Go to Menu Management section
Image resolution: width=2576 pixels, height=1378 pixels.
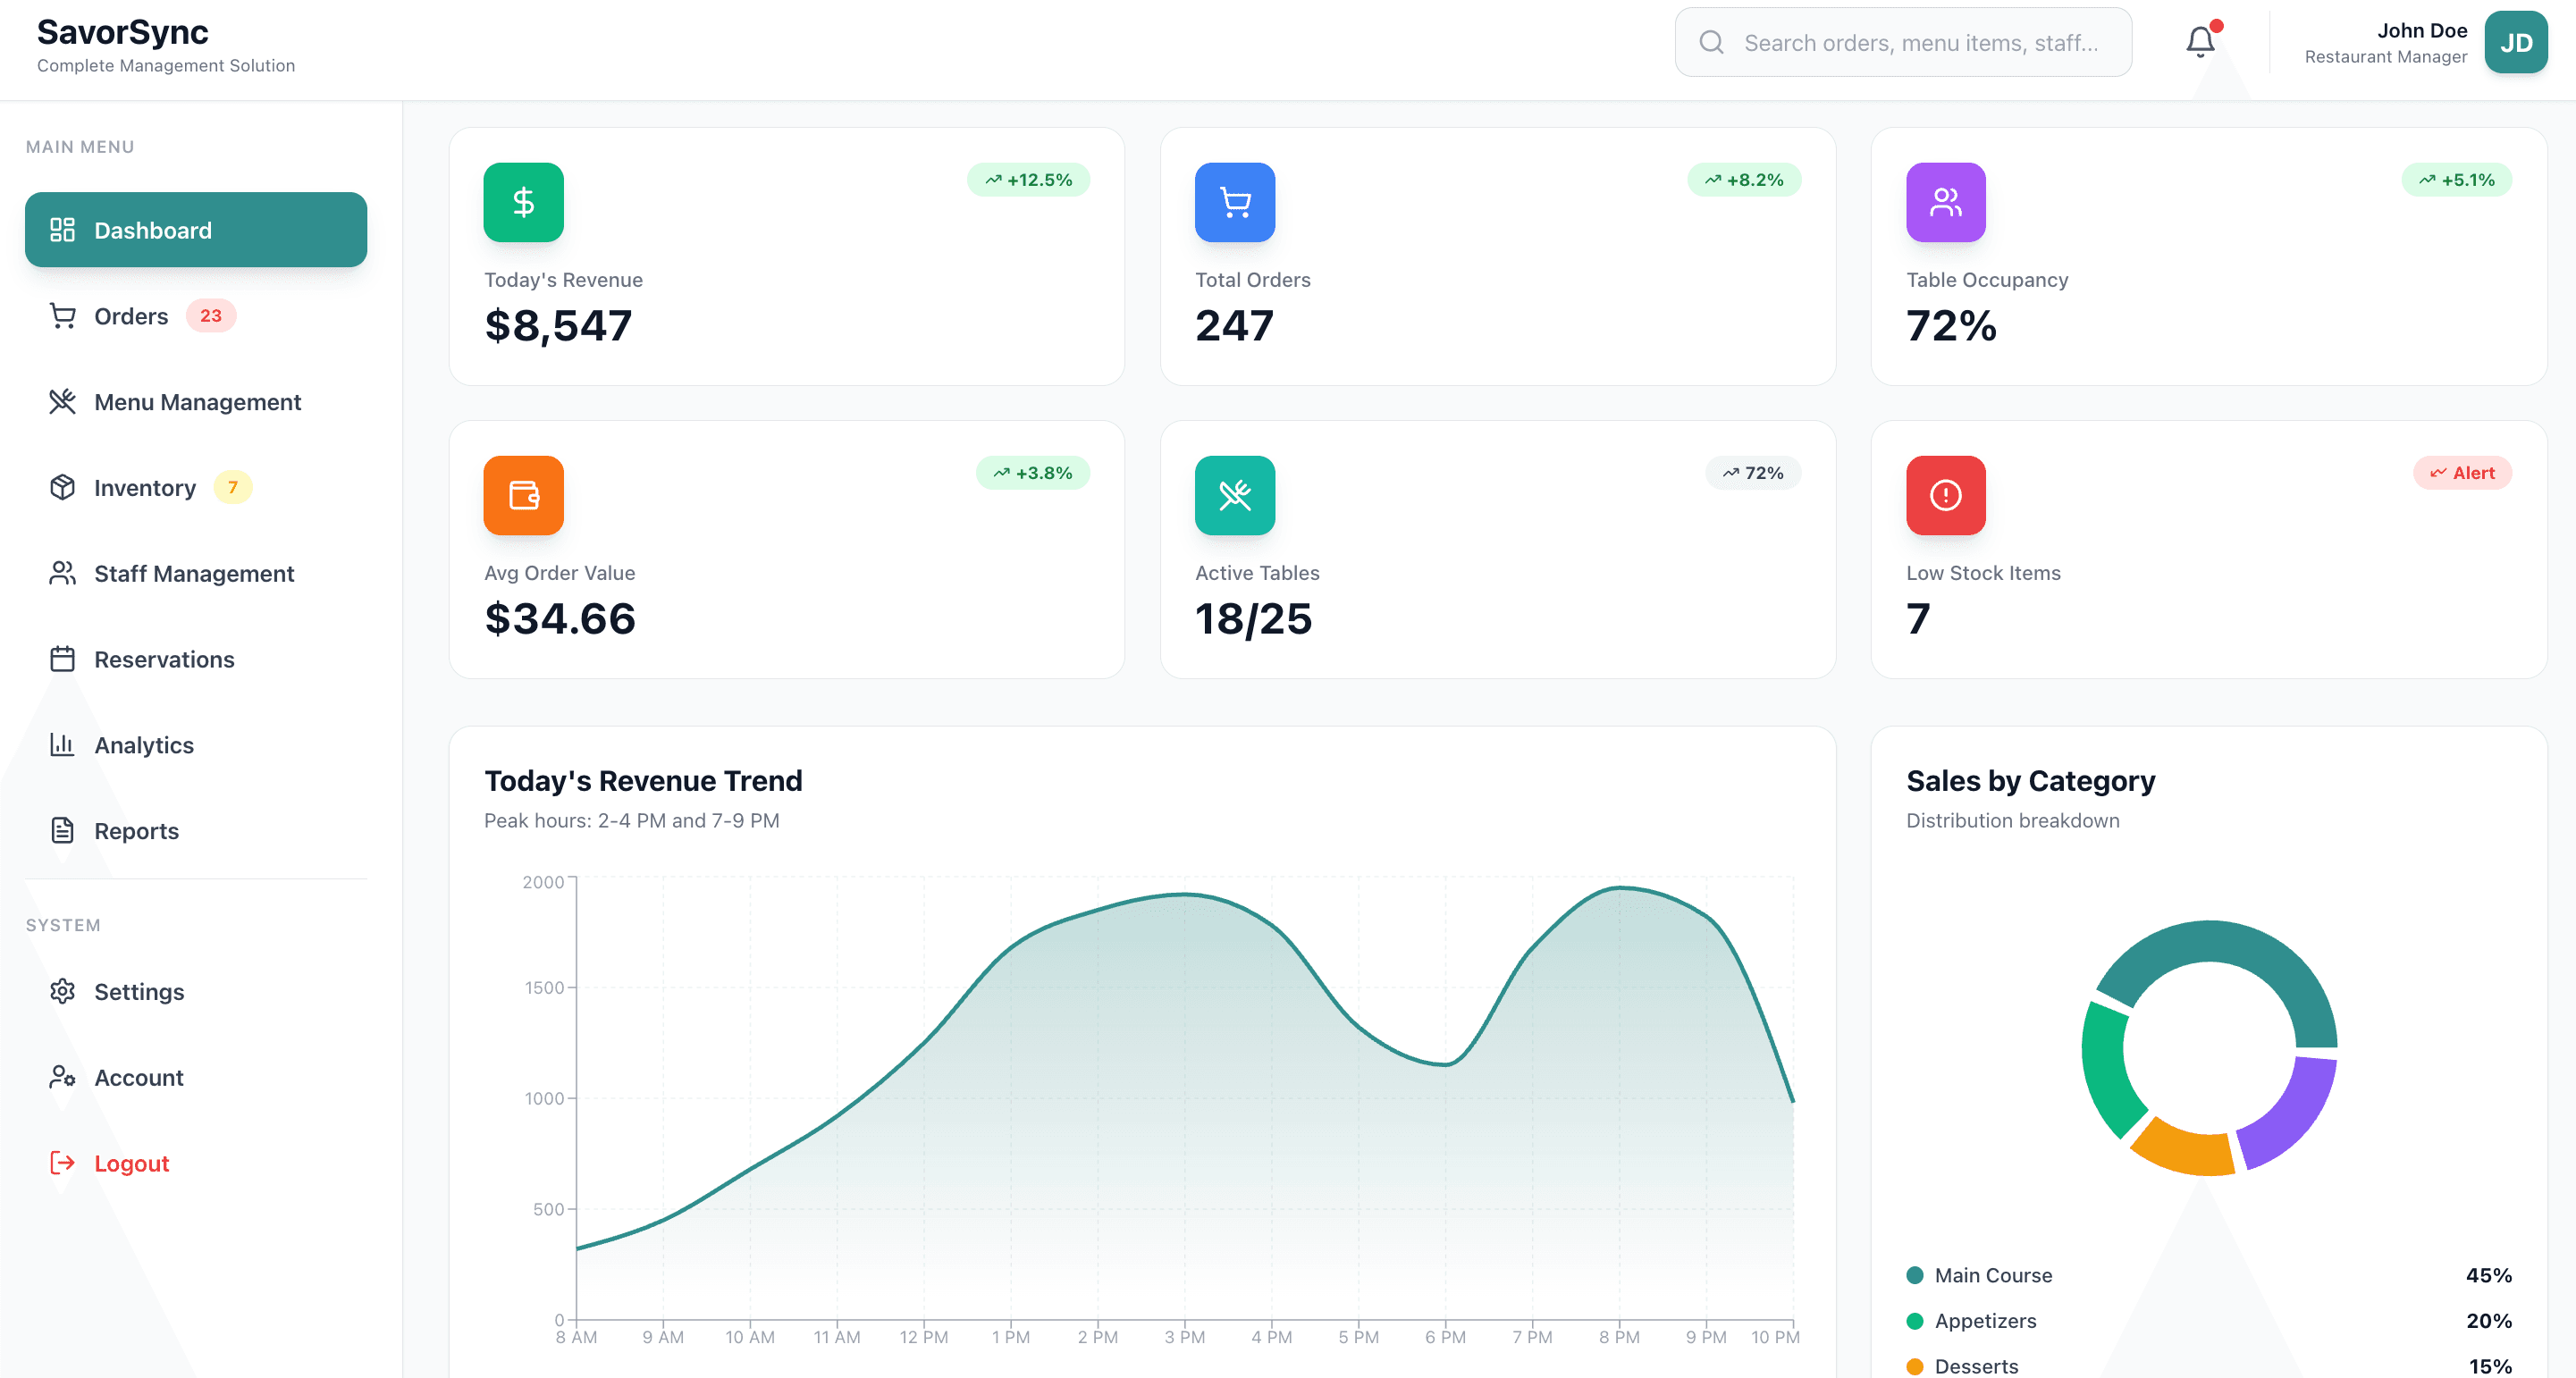coord(197,402)
